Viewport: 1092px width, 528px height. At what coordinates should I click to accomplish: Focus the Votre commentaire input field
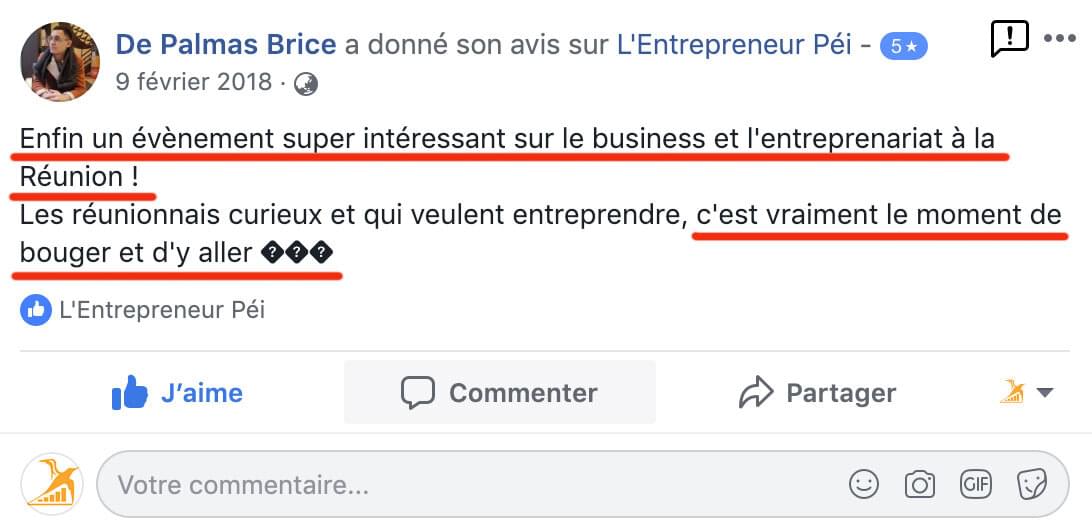click(x=450, y=486)
